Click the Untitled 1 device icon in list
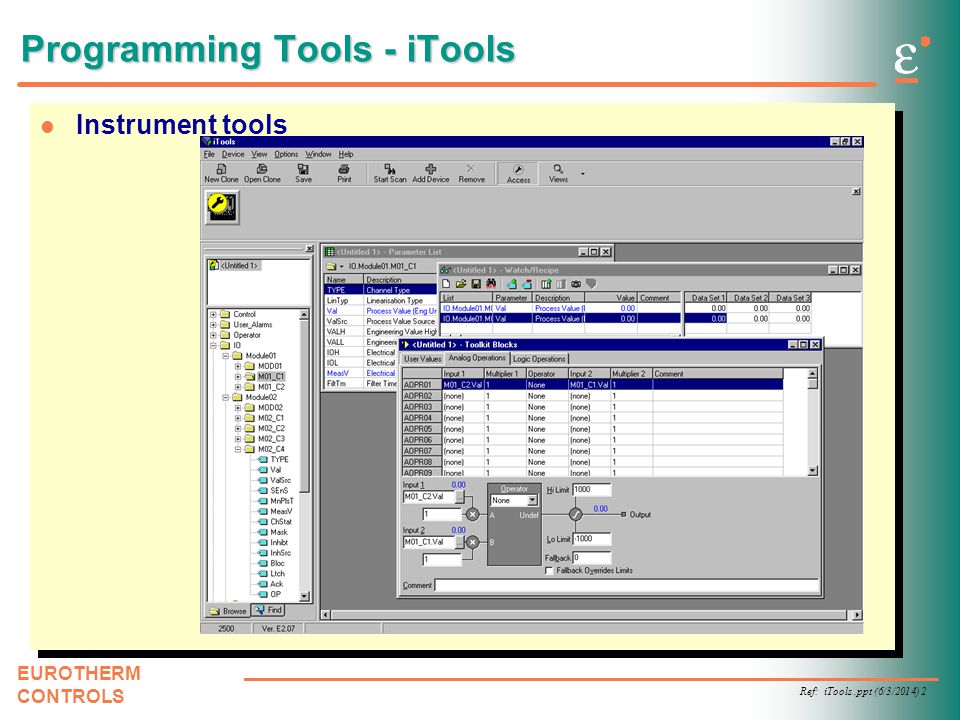The width and height of the screenshot is (960, 720). [x=214, y=265]
